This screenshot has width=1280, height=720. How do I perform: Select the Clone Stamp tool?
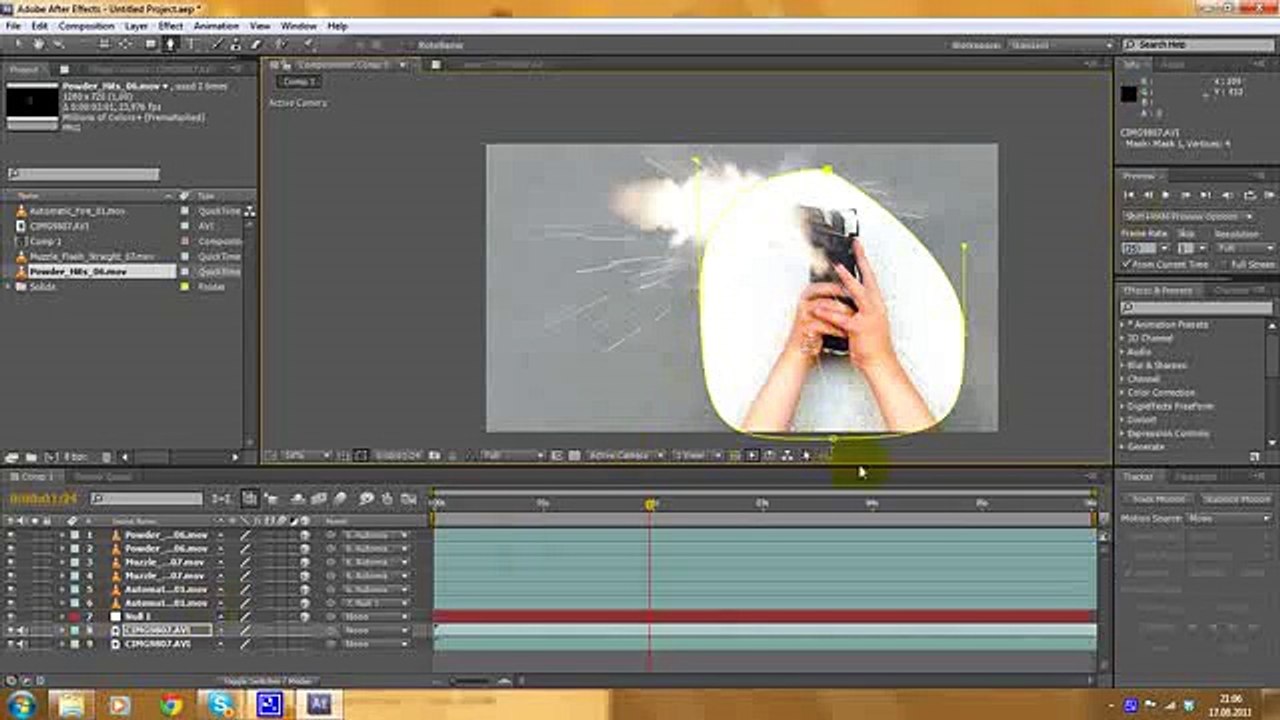tap(237, 45)
